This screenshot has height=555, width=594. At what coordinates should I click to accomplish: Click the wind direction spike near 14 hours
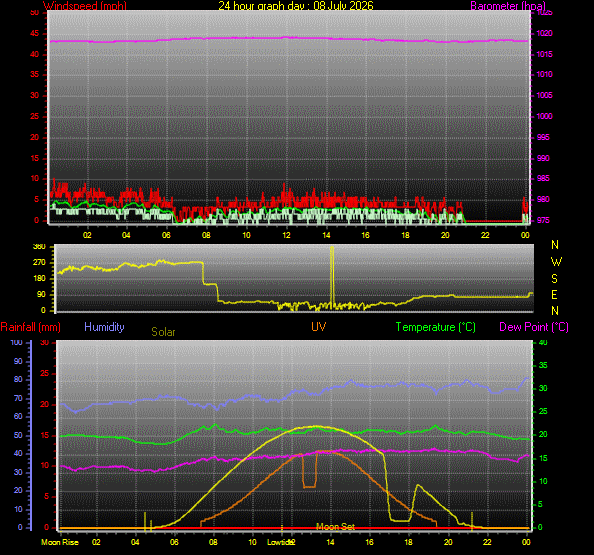click(x=332, y=277)
